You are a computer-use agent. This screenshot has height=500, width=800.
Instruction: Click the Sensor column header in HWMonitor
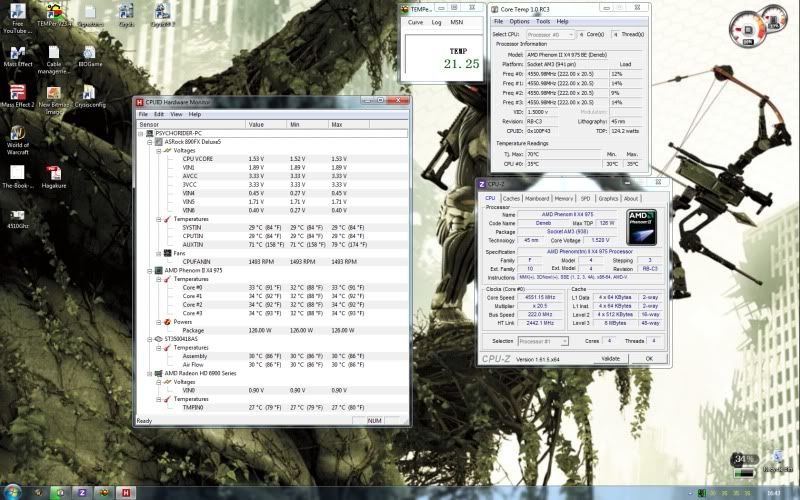(191, 124)
